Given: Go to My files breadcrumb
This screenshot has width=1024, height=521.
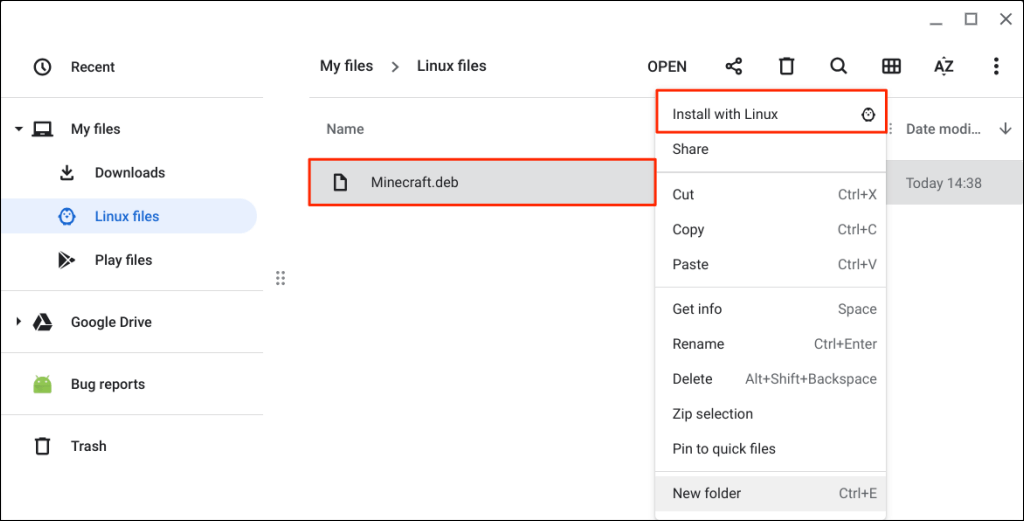Looking at the screenshot, I should click(x=346, y=66).
